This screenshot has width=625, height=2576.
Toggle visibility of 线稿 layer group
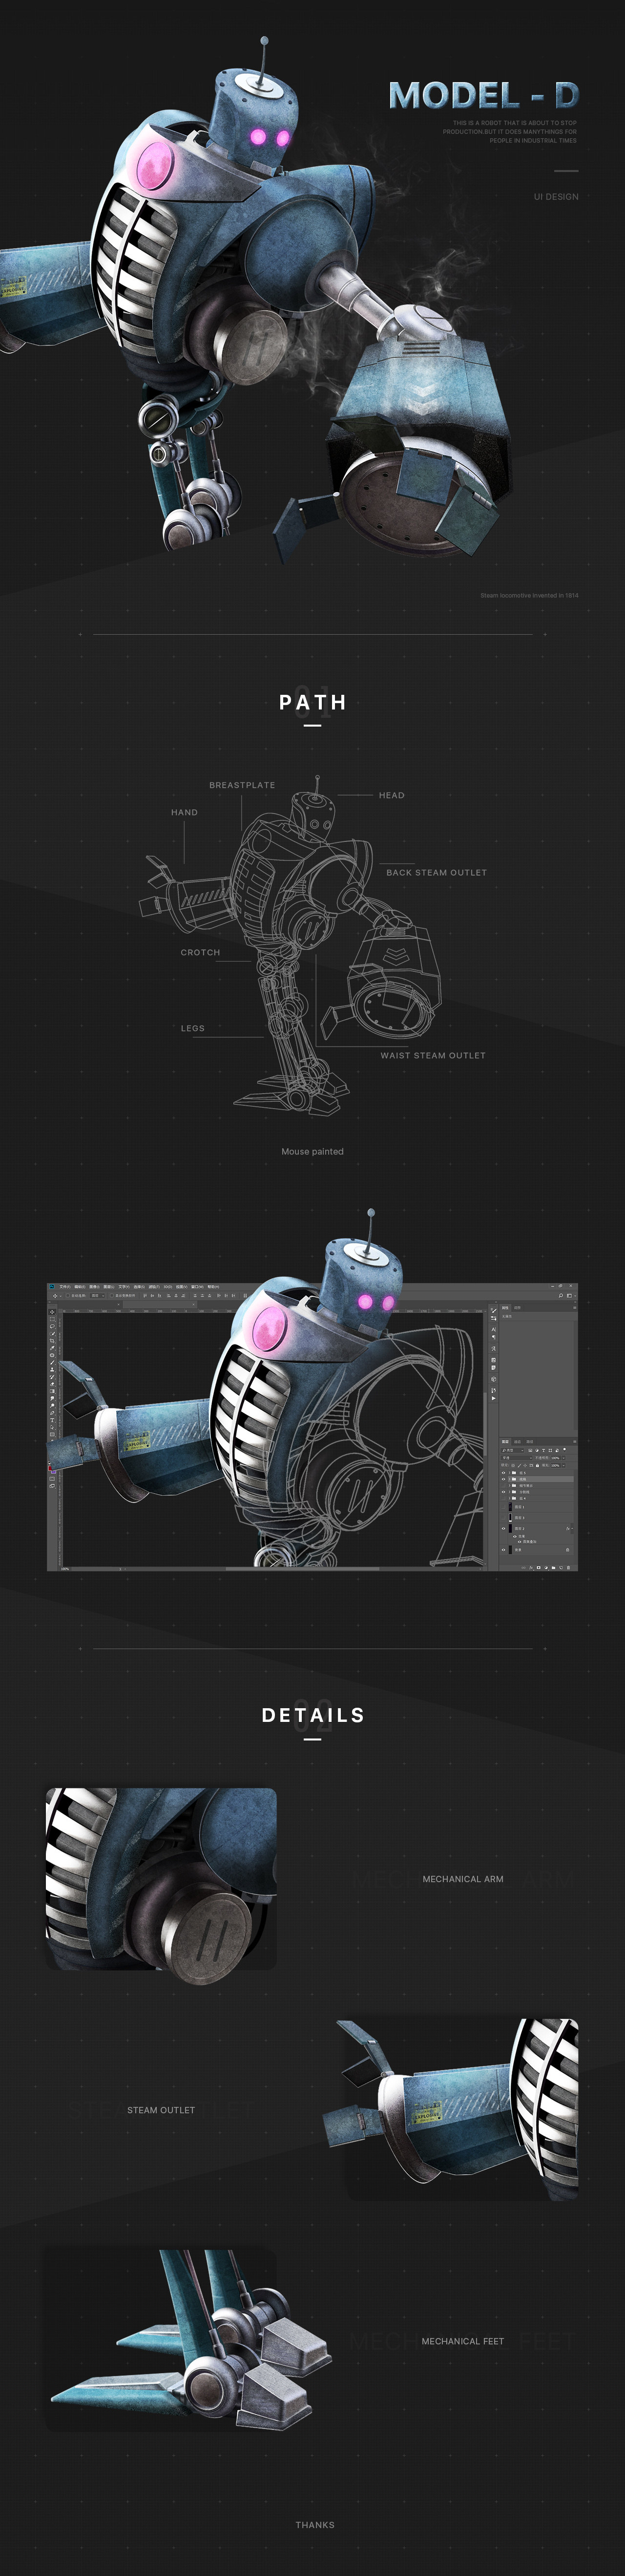tap(504, 1480)
